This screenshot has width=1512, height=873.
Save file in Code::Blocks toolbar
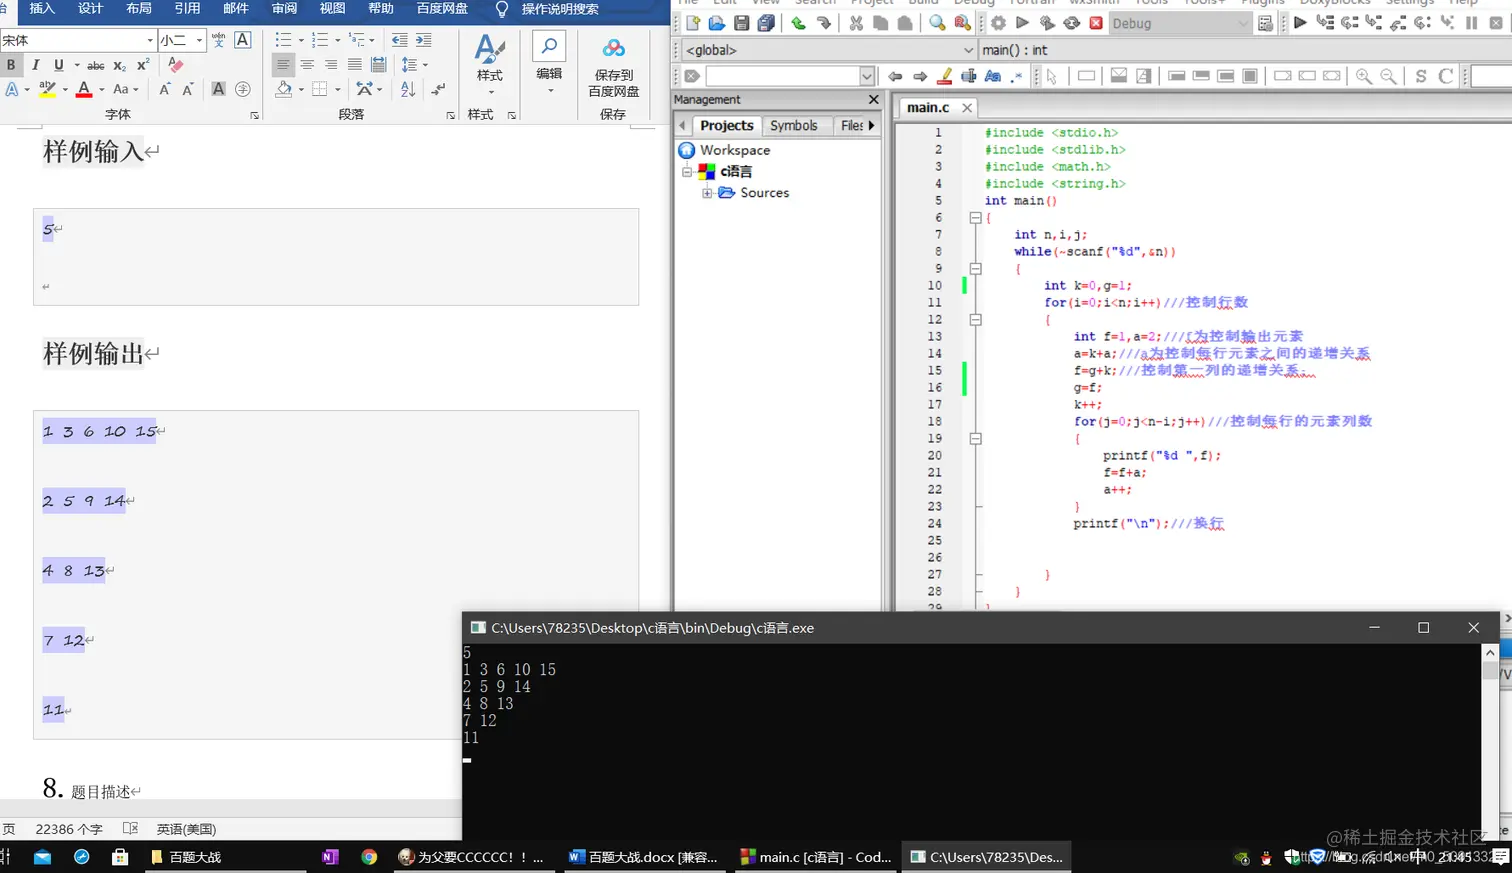point(741,23)
